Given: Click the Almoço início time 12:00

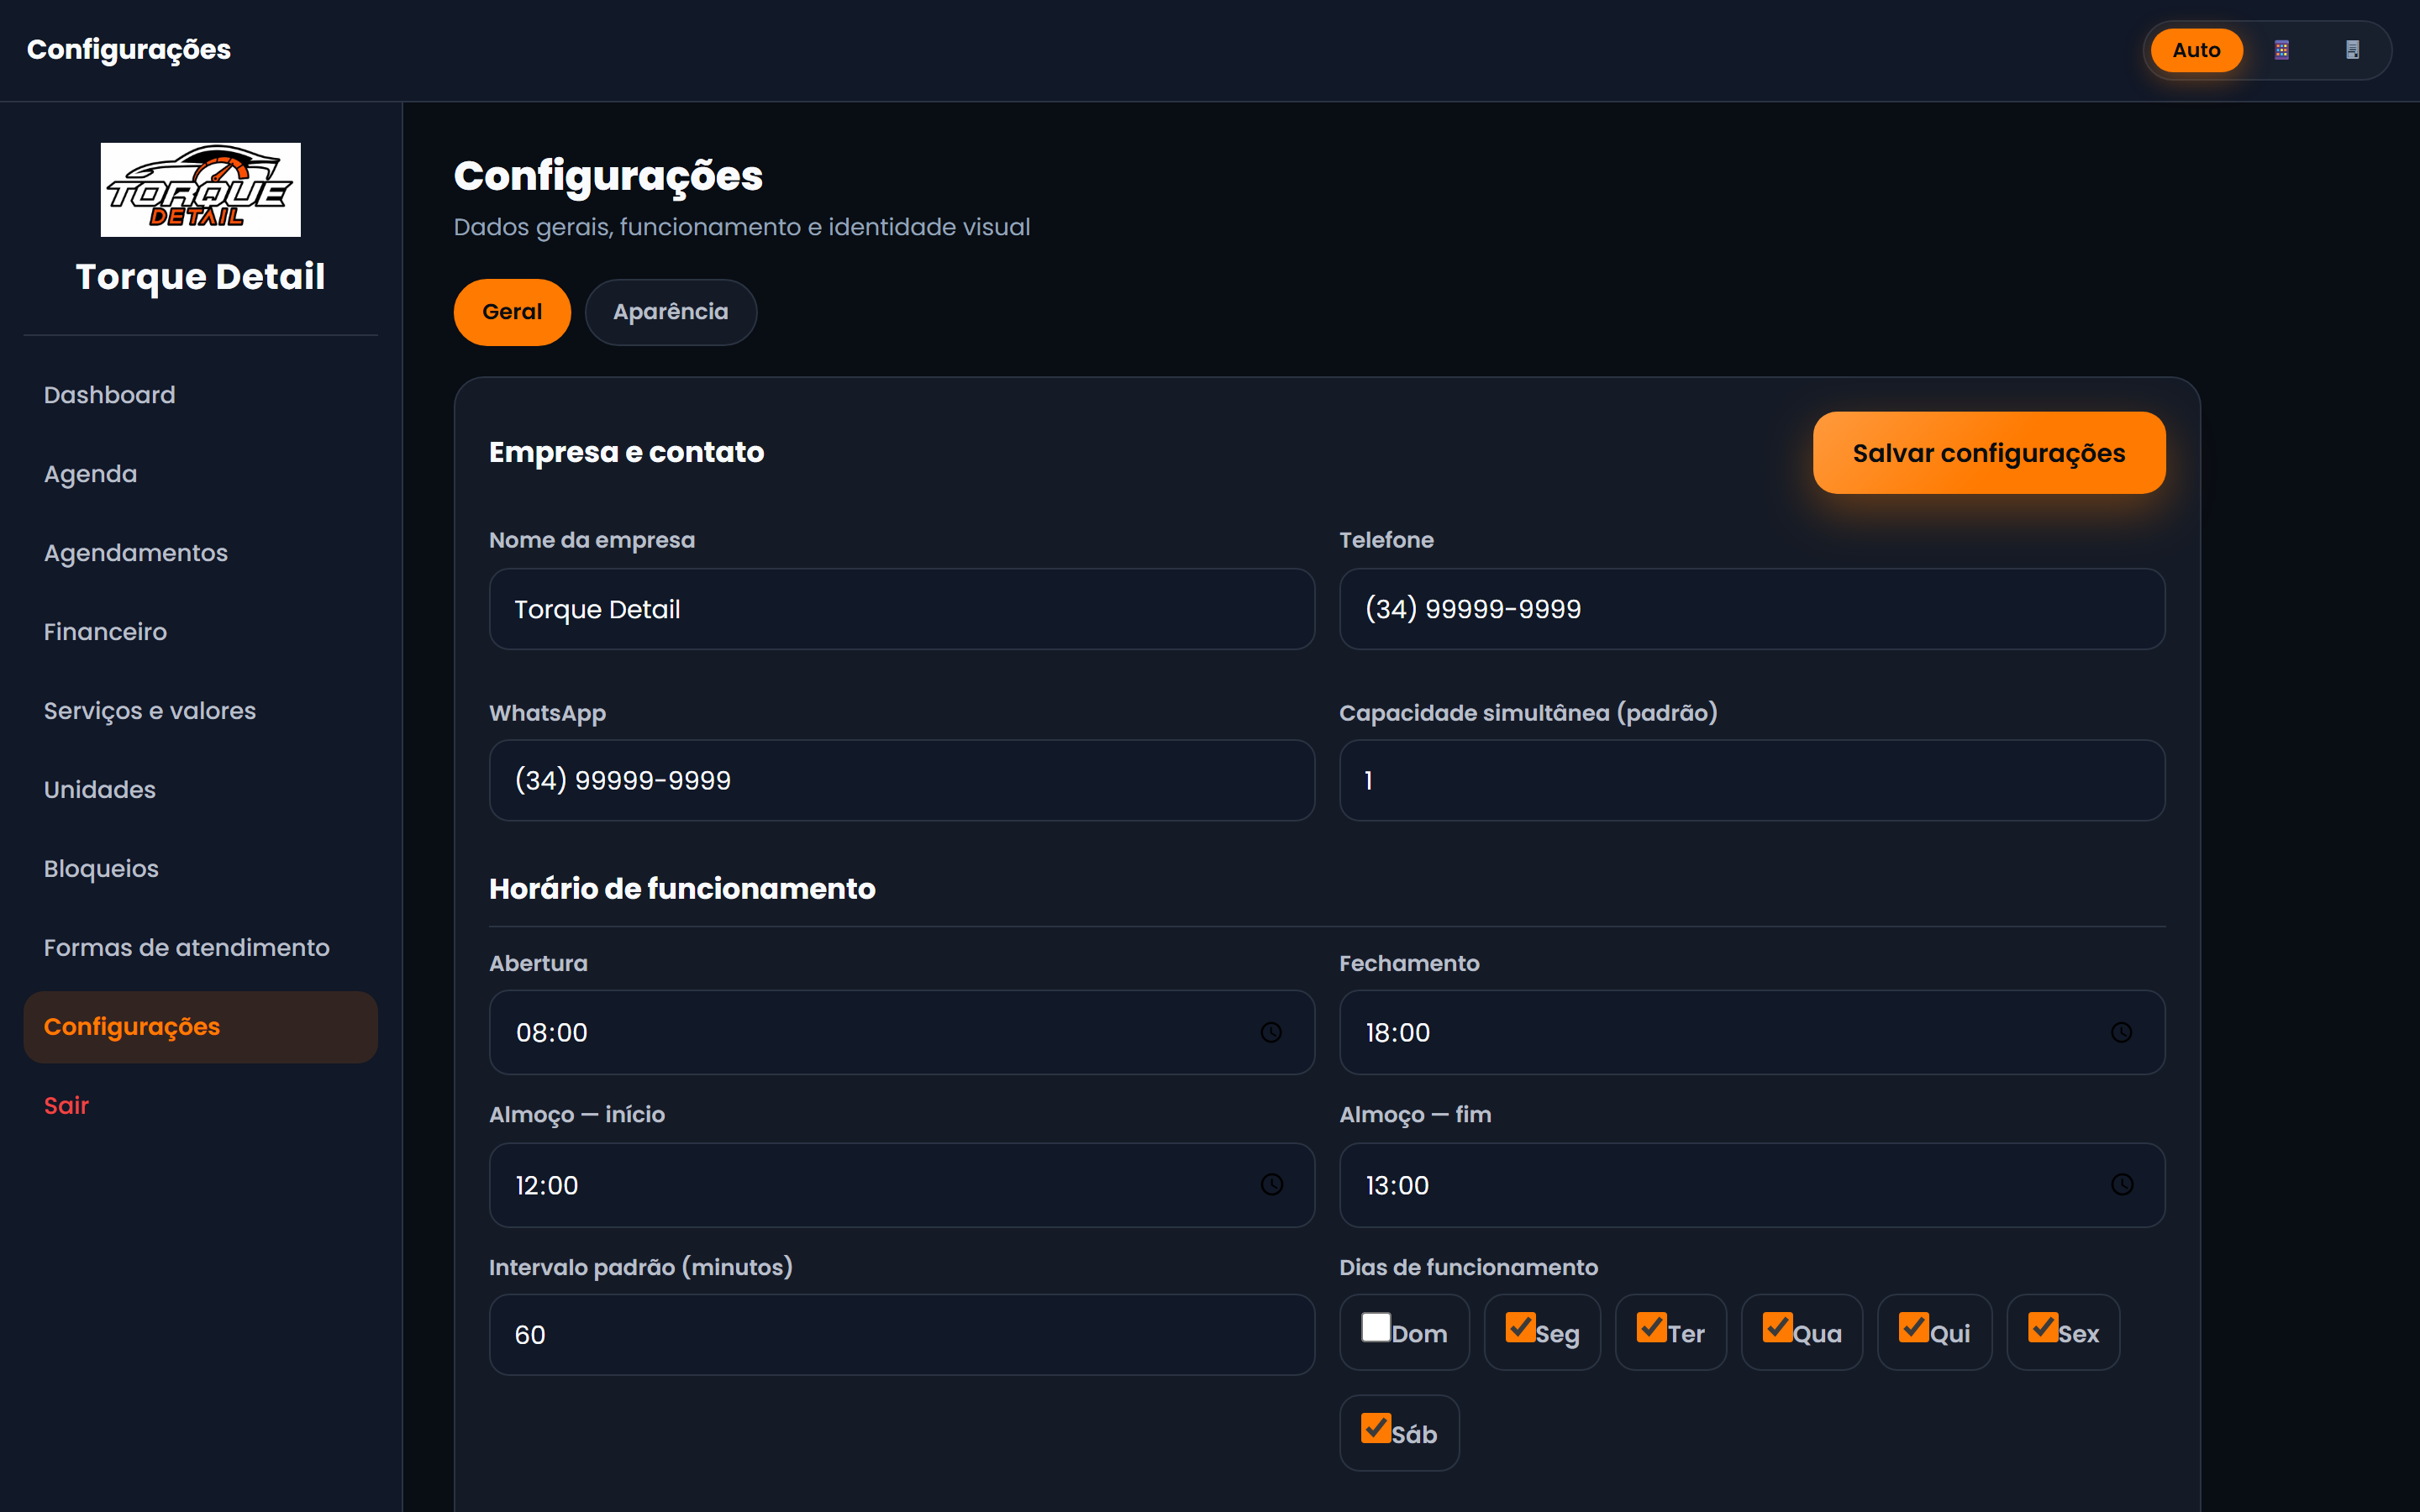Looking at the screenshot, I should [546, 1186].
